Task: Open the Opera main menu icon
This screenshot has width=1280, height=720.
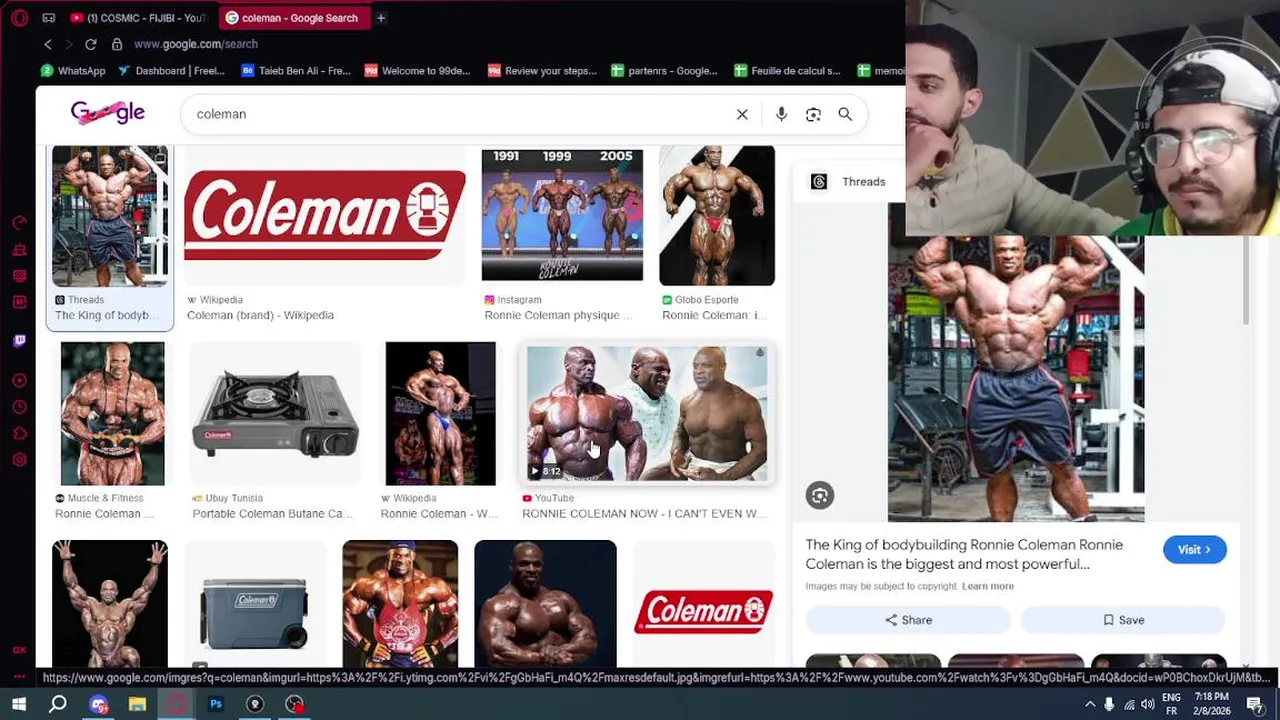Action: 19,18
